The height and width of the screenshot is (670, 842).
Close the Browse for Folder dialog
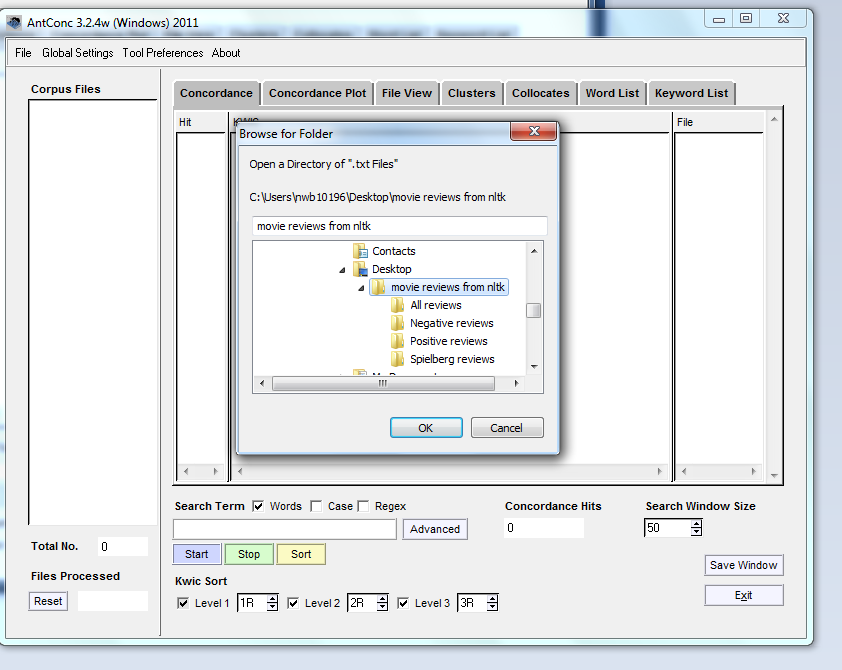pyautogui.click(x=532, y=132)
